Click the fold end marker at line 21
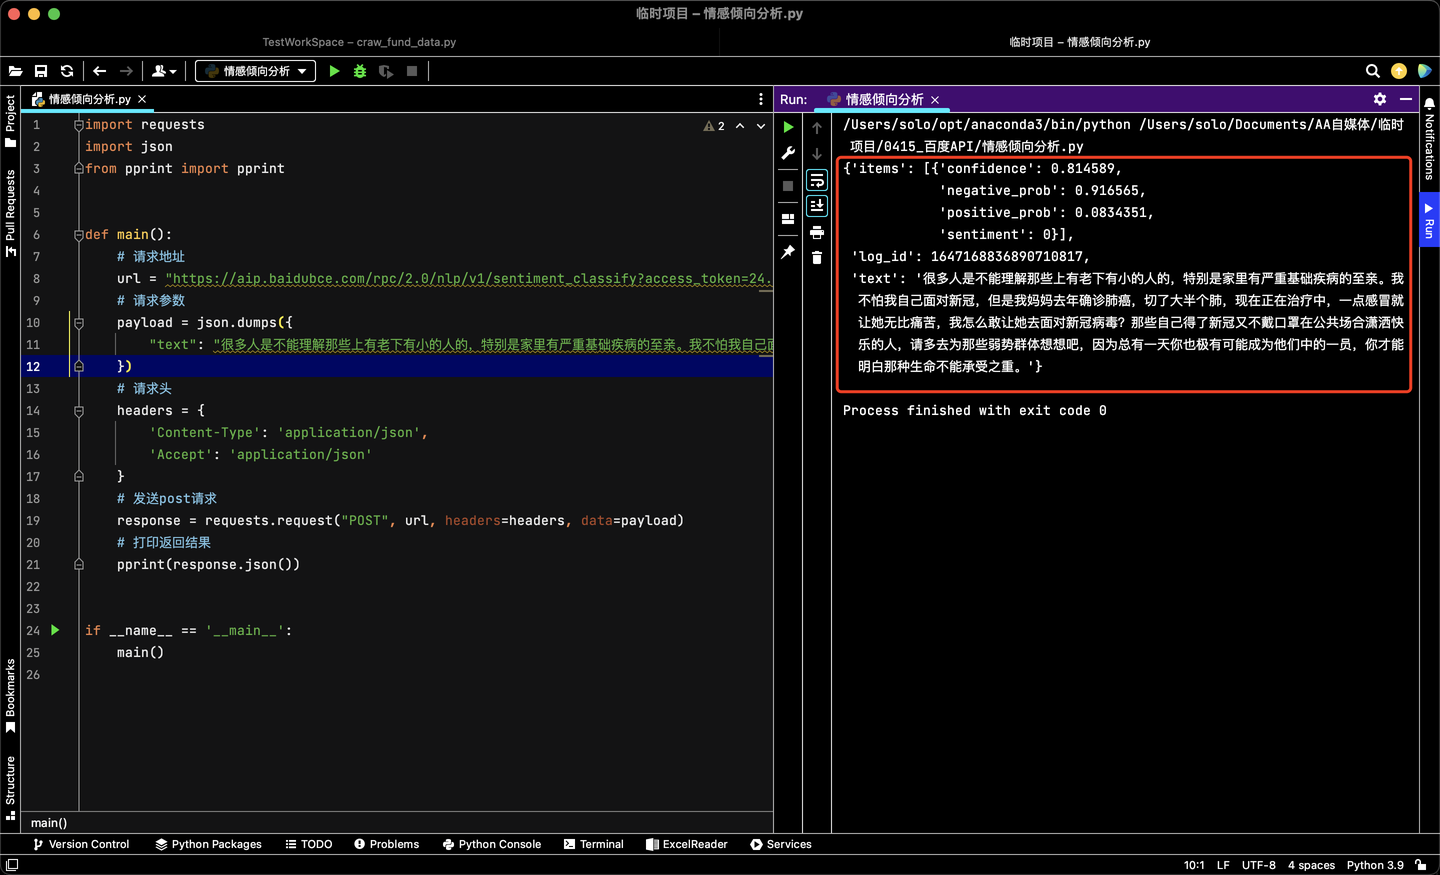This screenshot has width=1440, height=875. pos(78,565)
